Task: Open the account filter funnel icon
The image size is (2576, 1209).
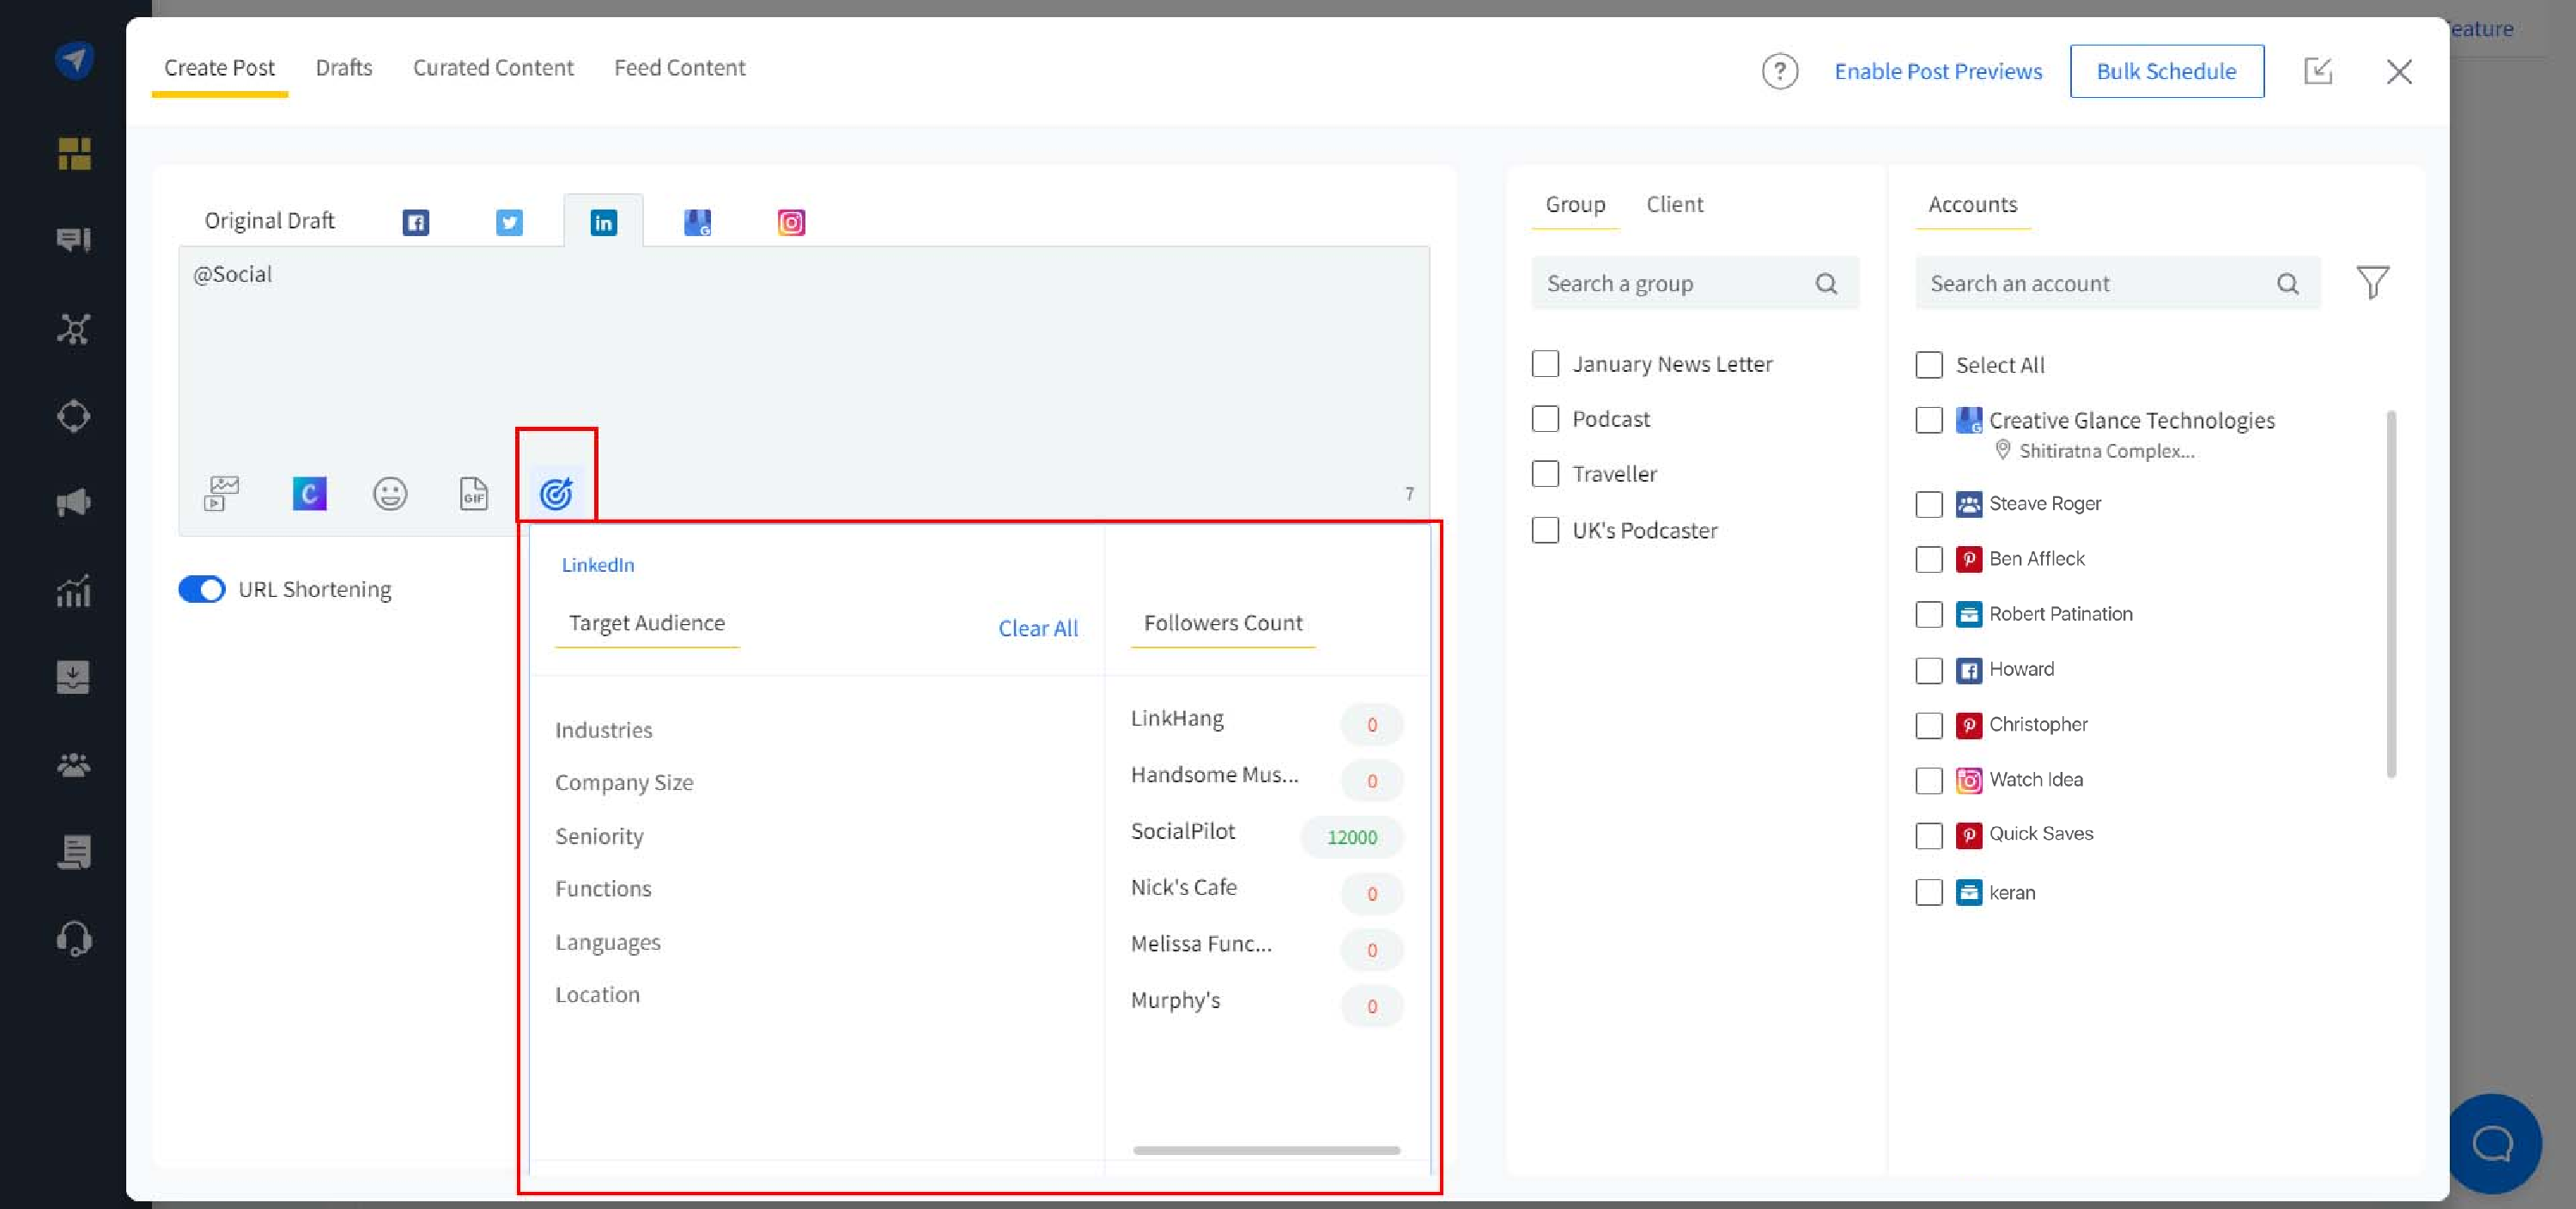Action: pos(2372,283)
